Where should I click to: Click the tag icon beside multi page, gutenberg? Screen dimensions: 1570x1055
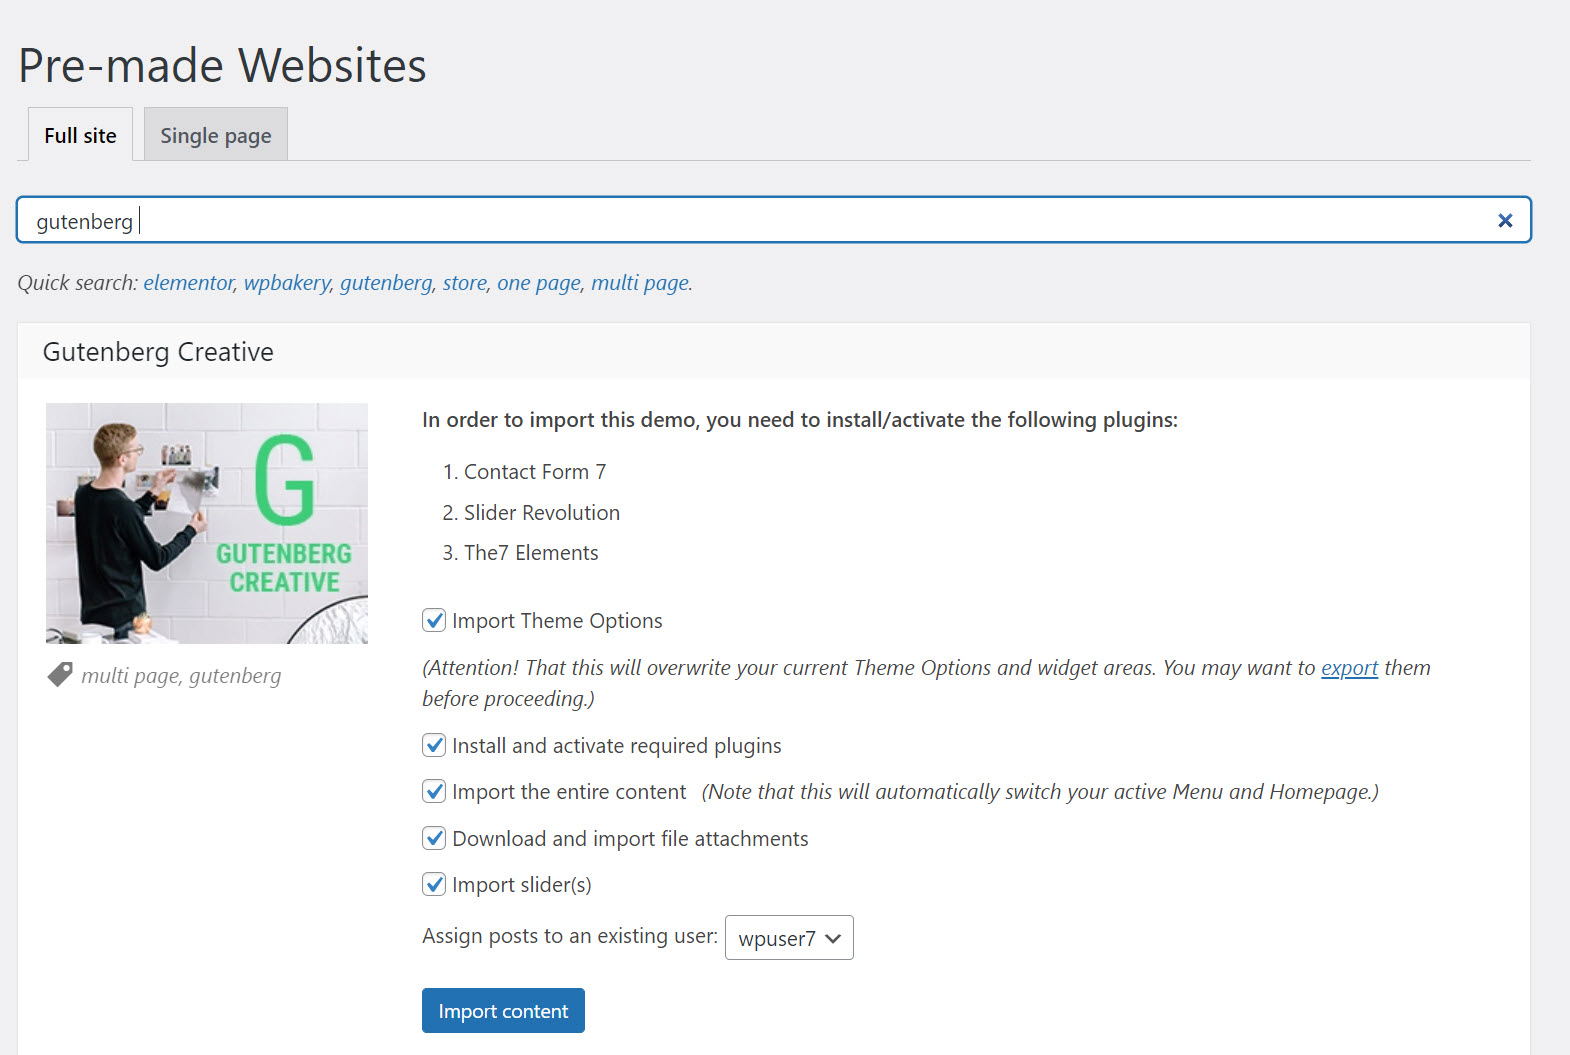[x=60, y=675]
